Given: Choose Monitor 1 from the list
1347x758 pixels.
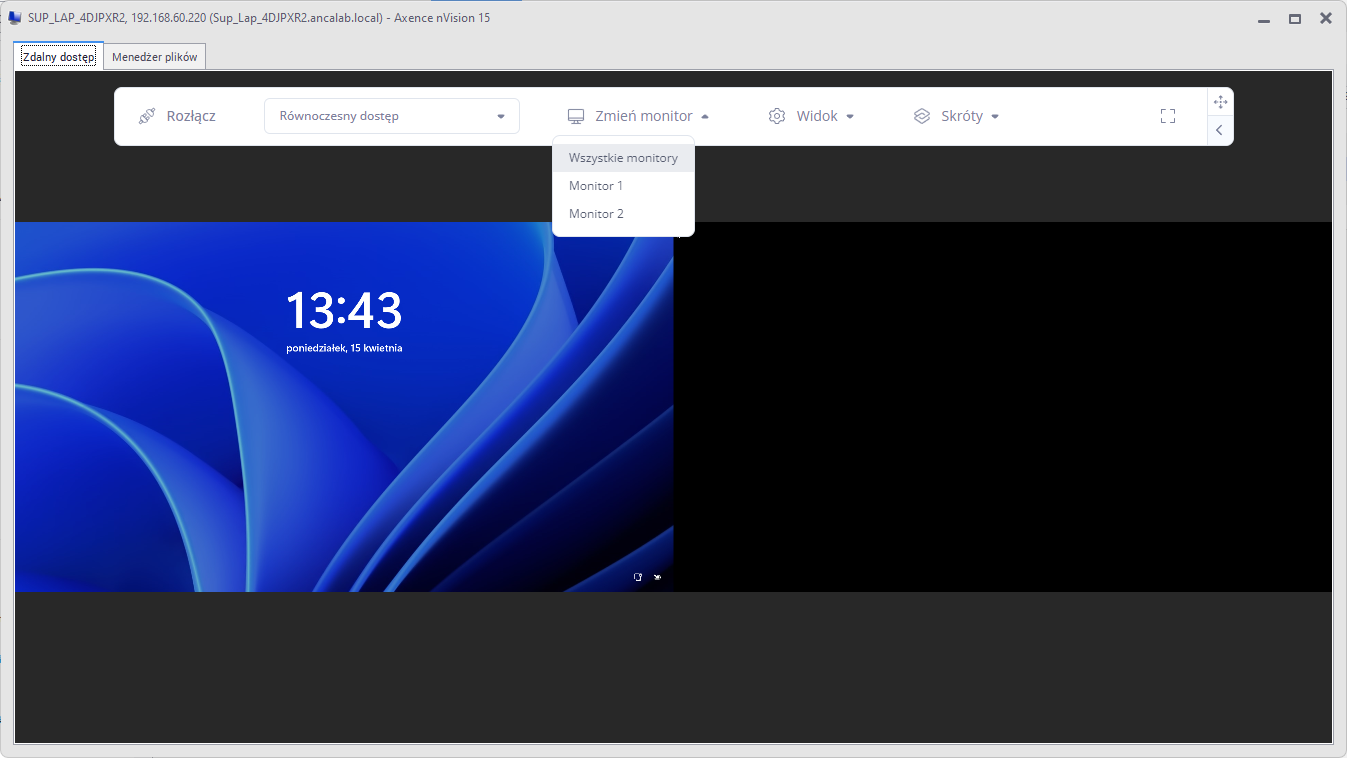Looking at the screenshot, I should [596, 186].
